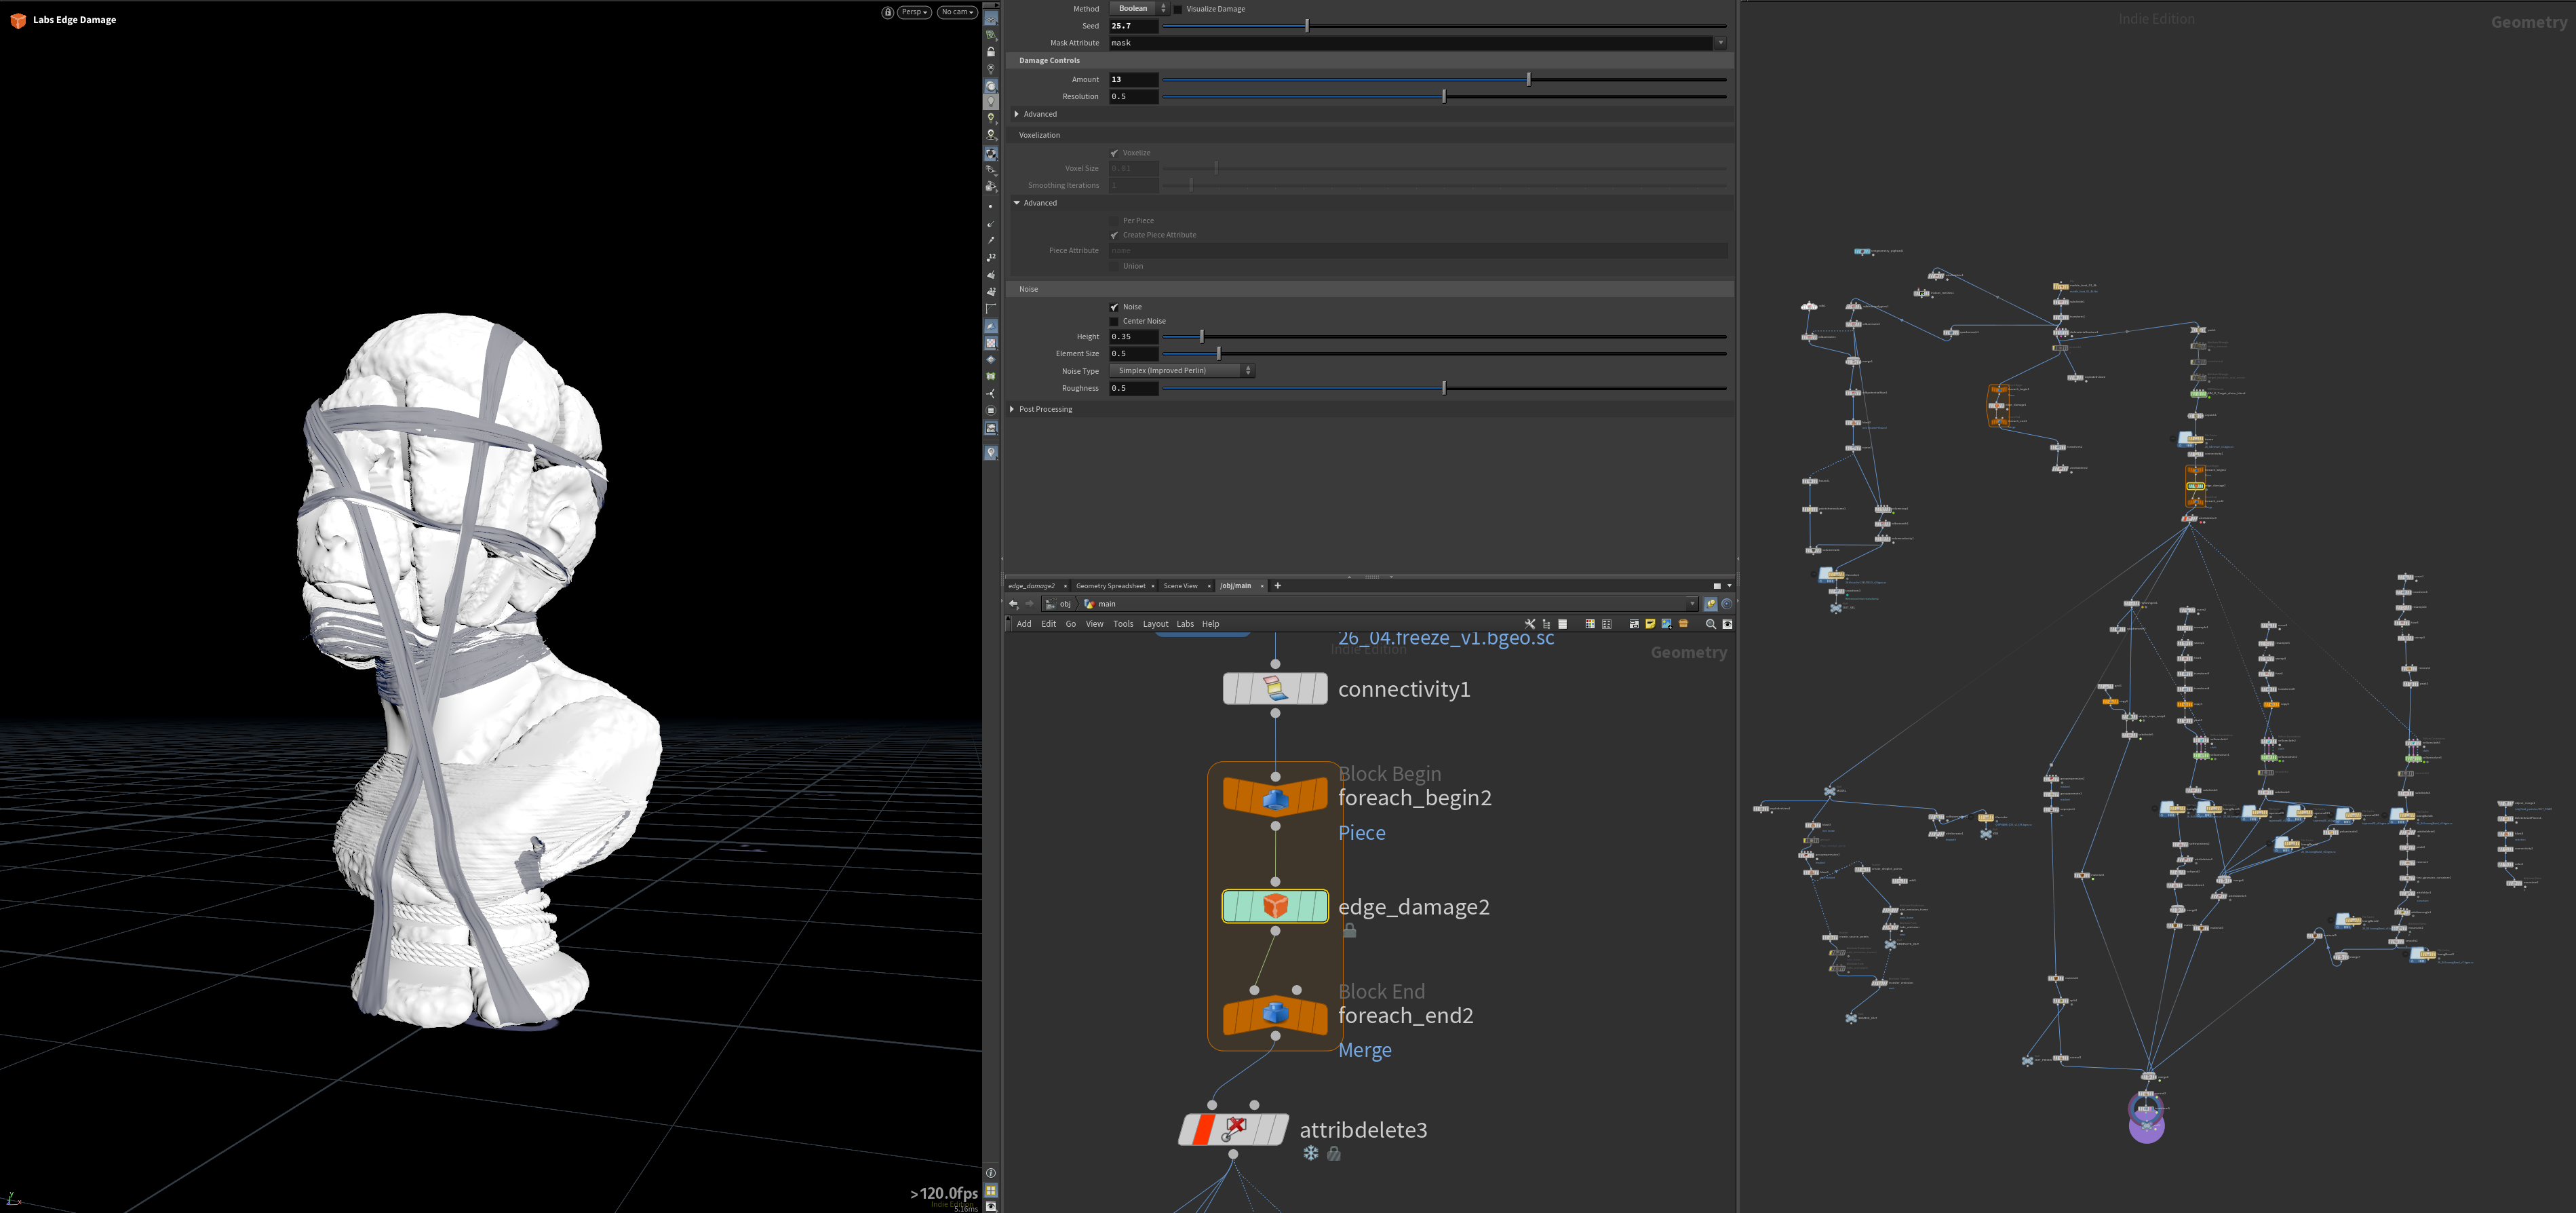Click the back navigation arrow in network editor
2576x1213 pixels.
[x=1013, y=604]
